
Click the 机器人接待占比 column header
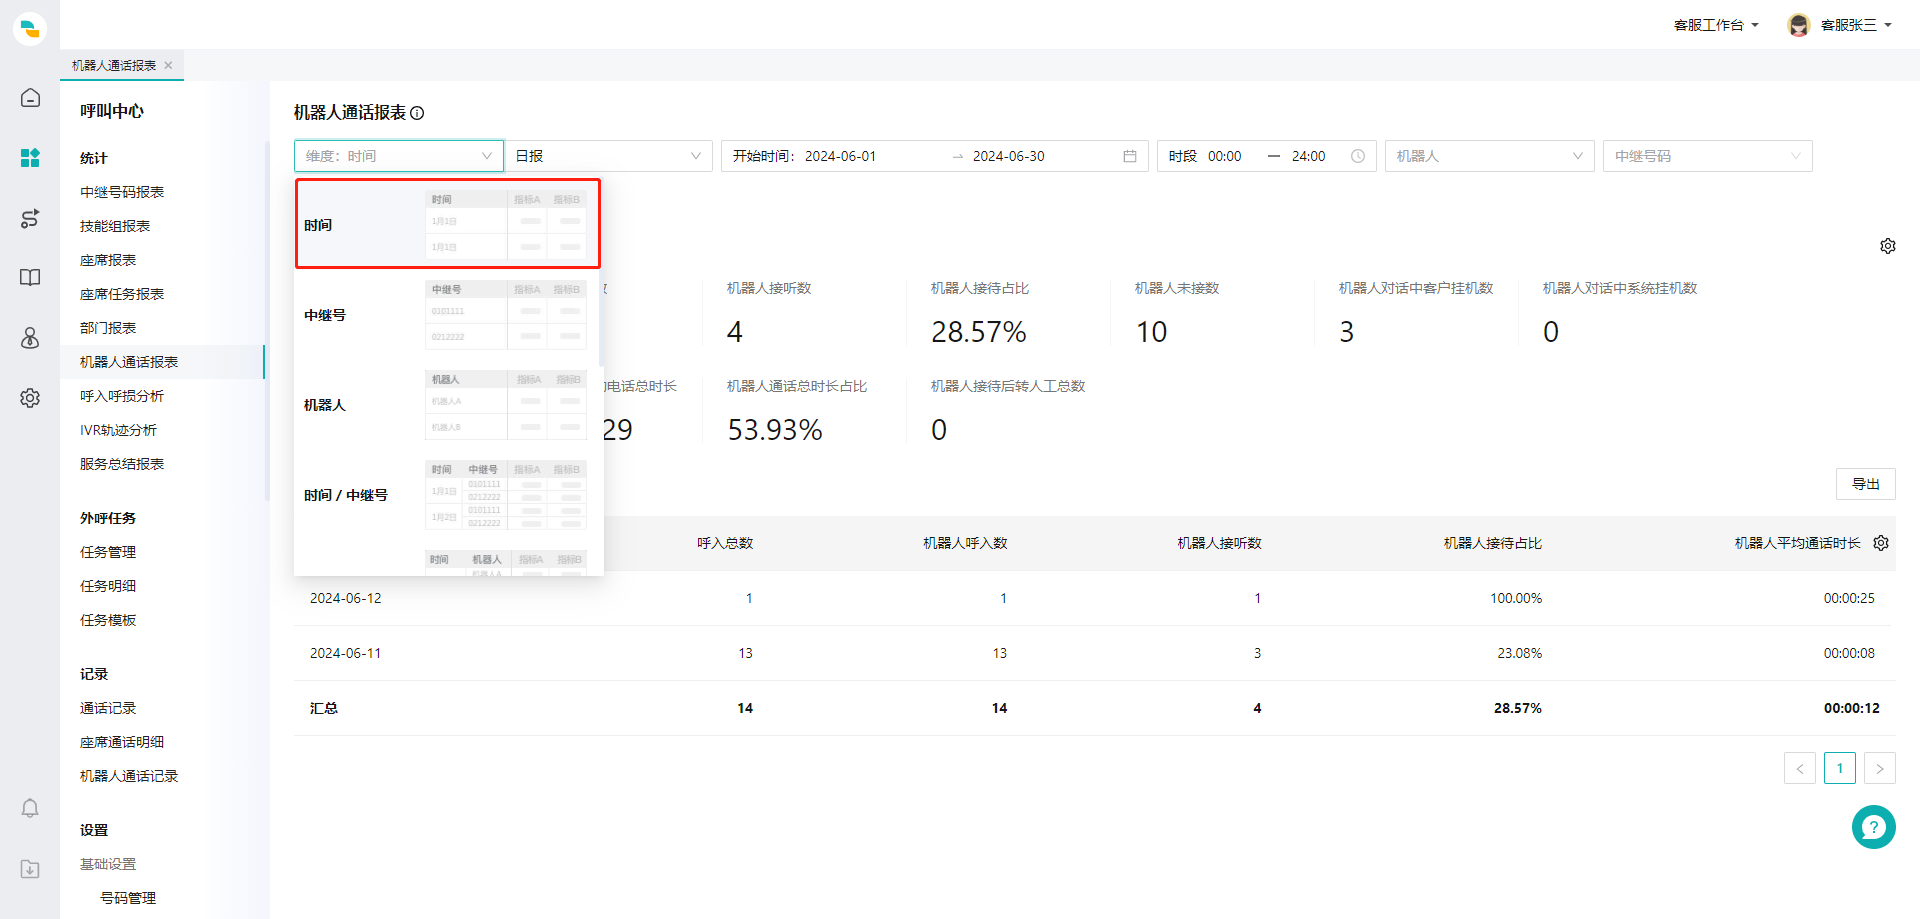pyautogui.click(x=1492, y=543)
